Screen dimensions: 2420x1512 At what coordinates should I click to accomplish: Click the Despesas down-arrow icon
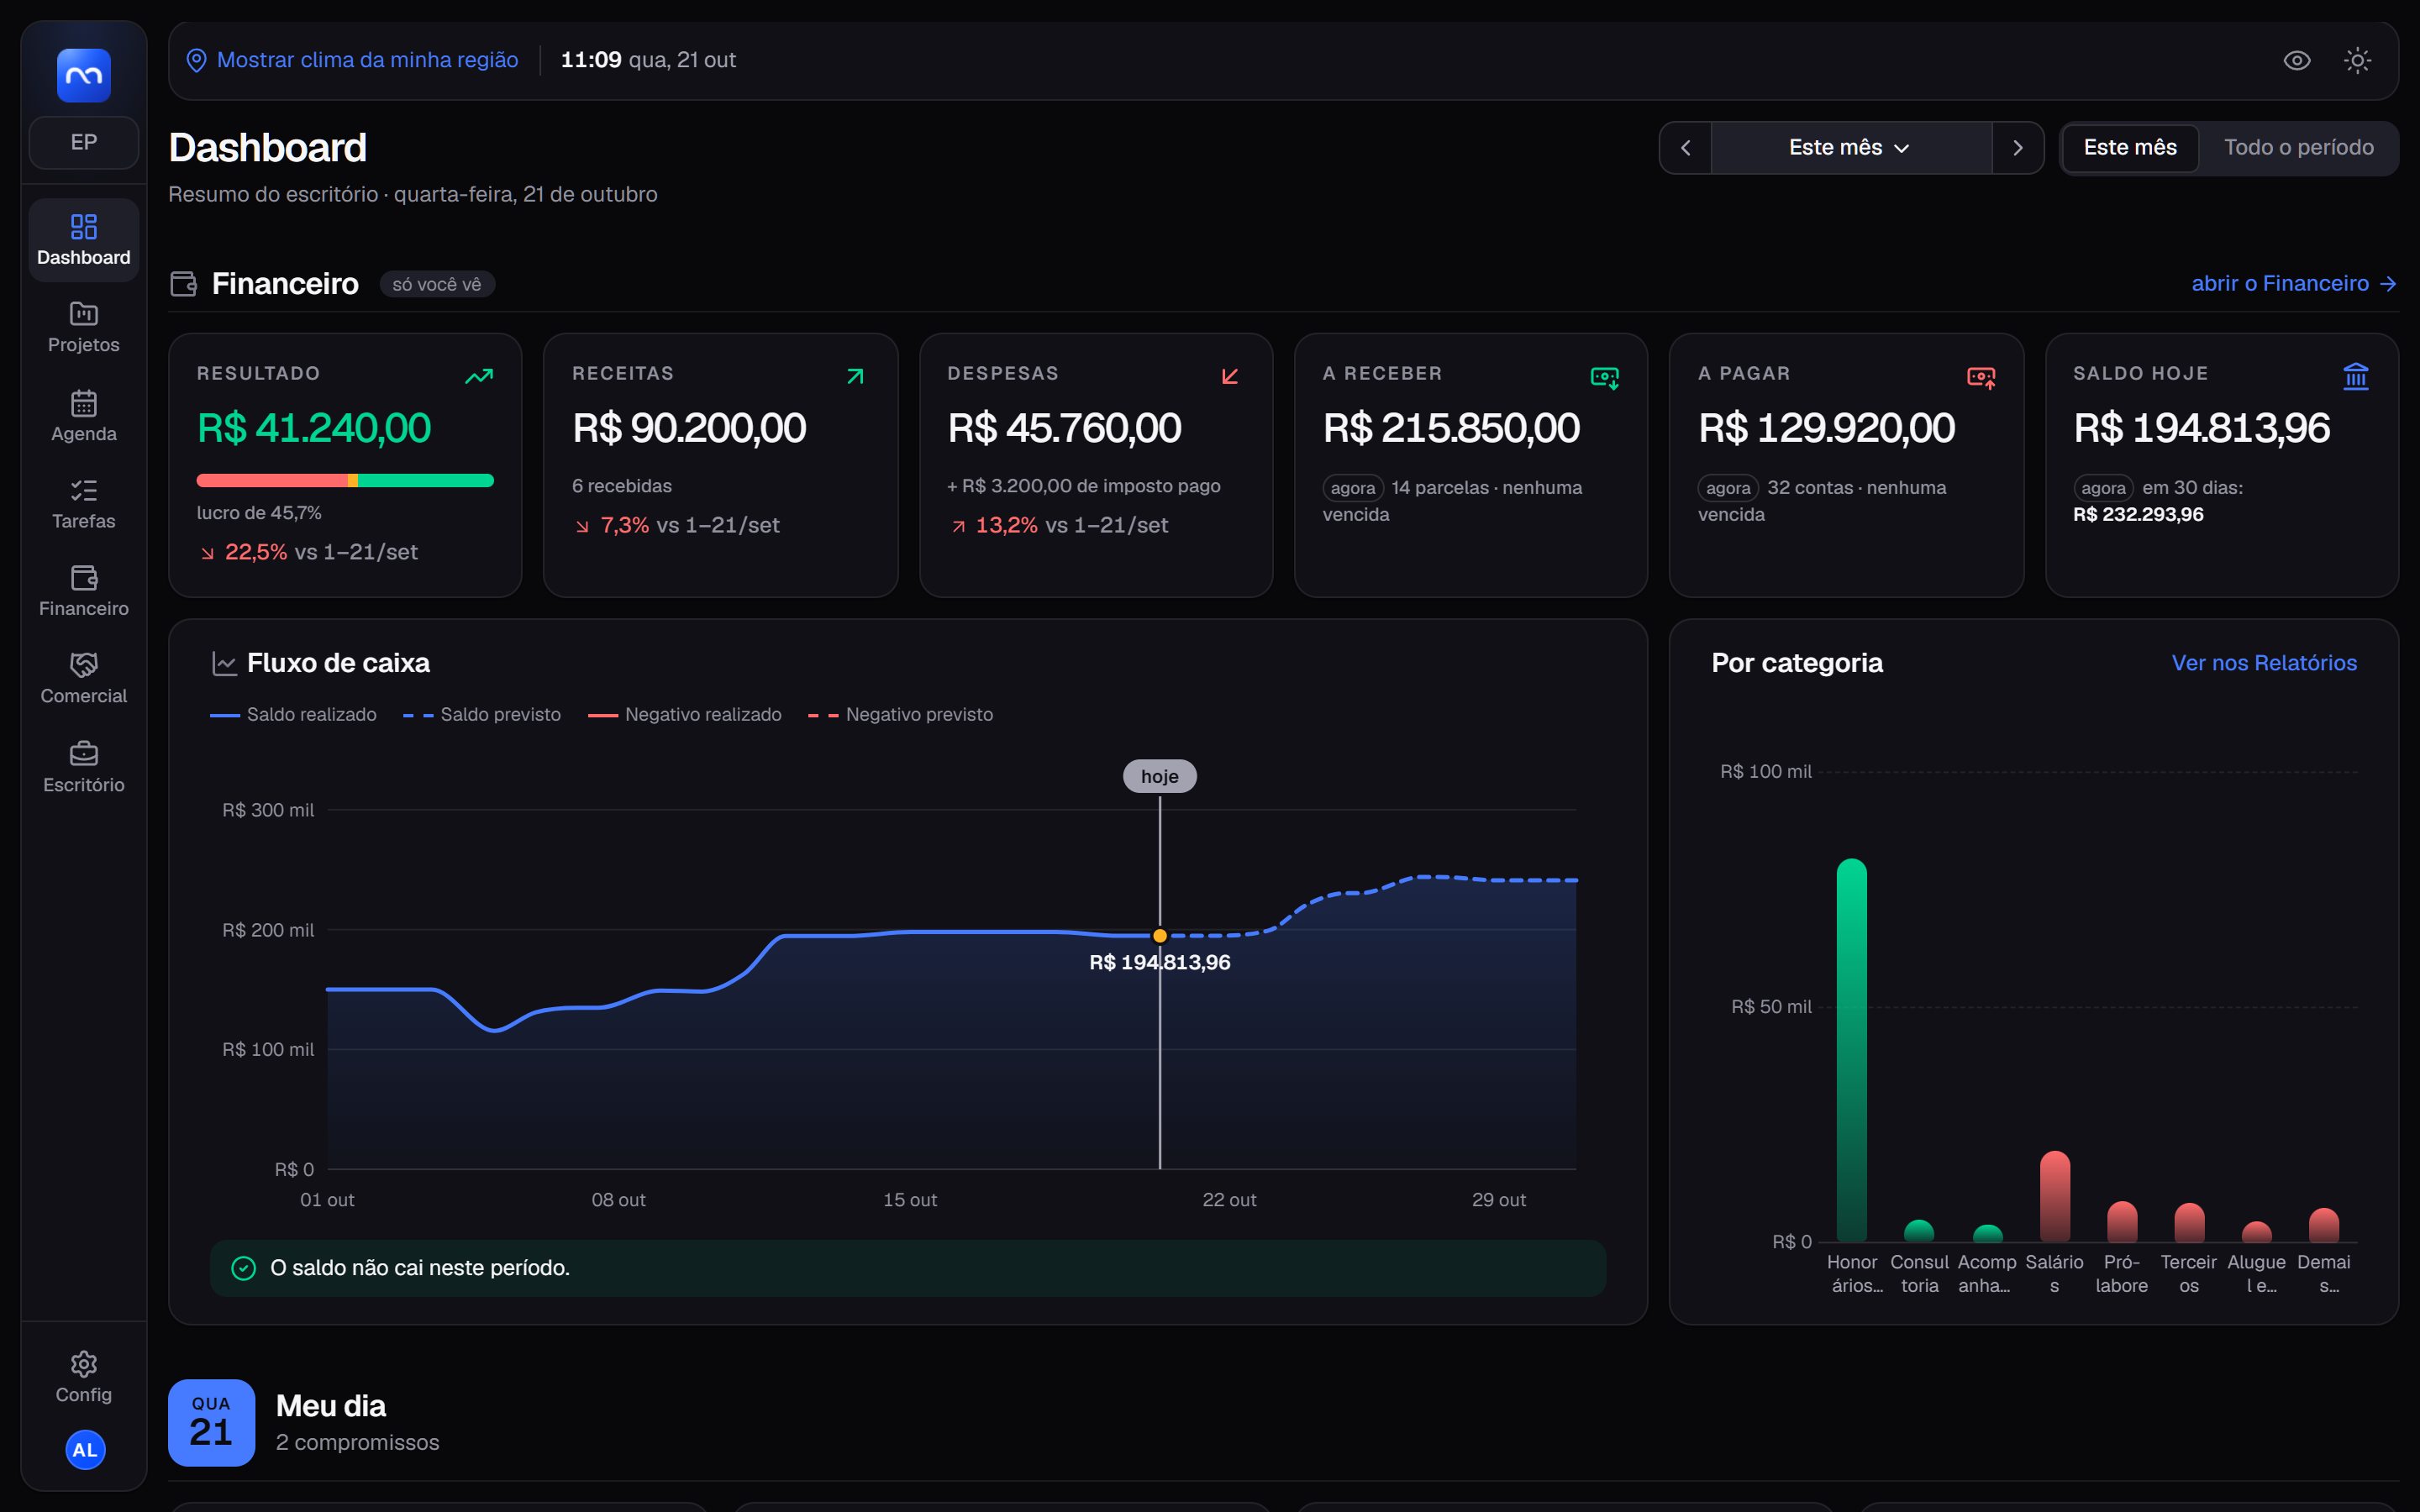click(x=1230, y=376)
